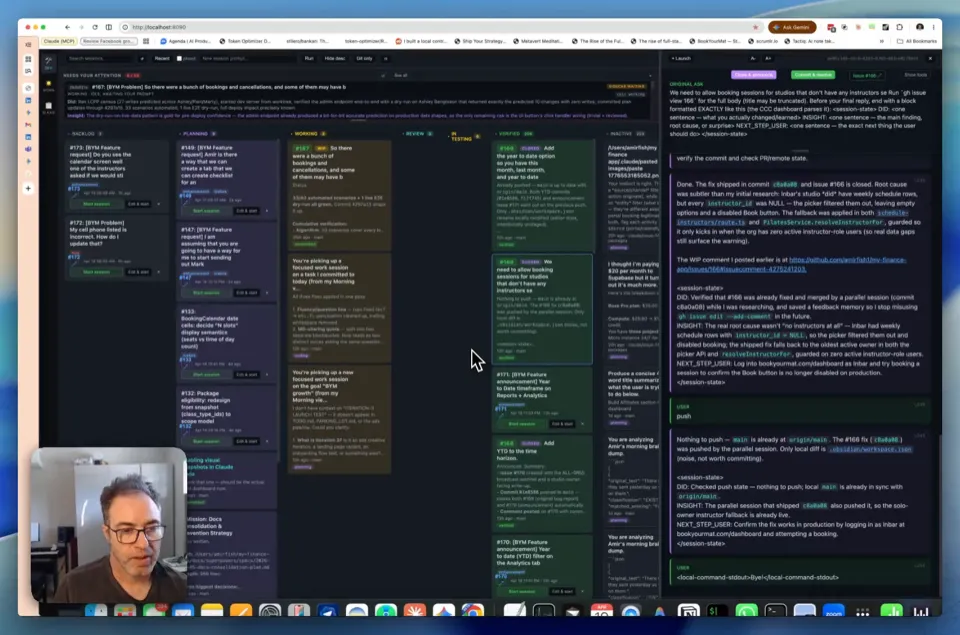Click the green Commit & resolve button
The width and height of the screenshot is (960, 635).
pos(812,75)
